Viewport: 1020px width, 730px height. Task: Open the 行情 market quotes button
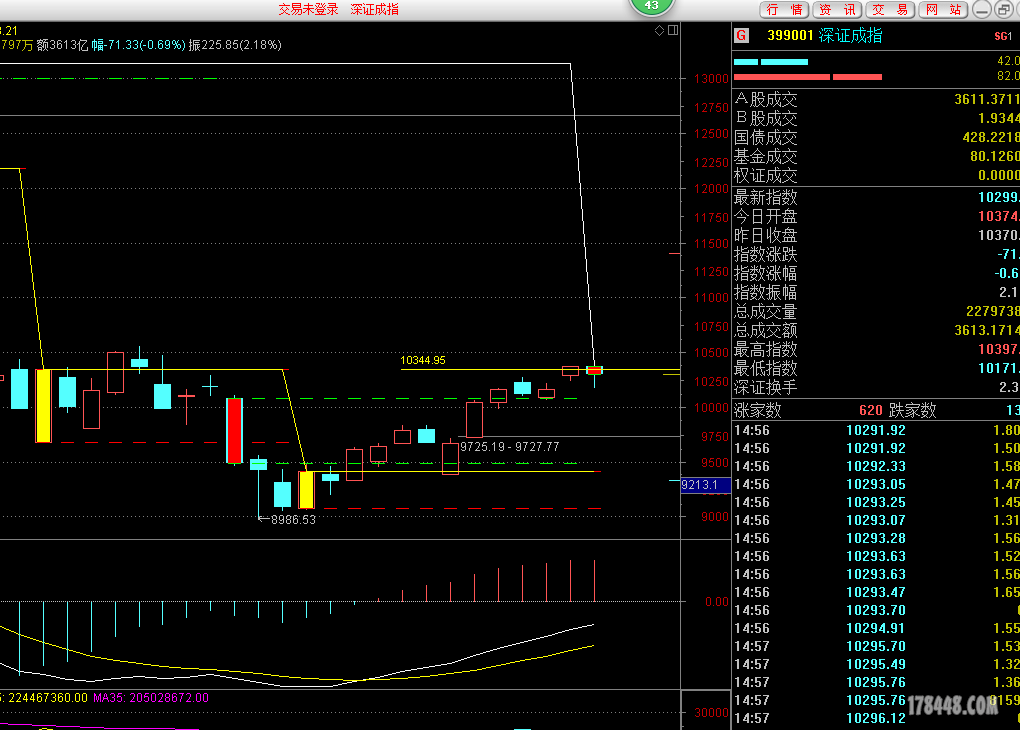(784, 9)
